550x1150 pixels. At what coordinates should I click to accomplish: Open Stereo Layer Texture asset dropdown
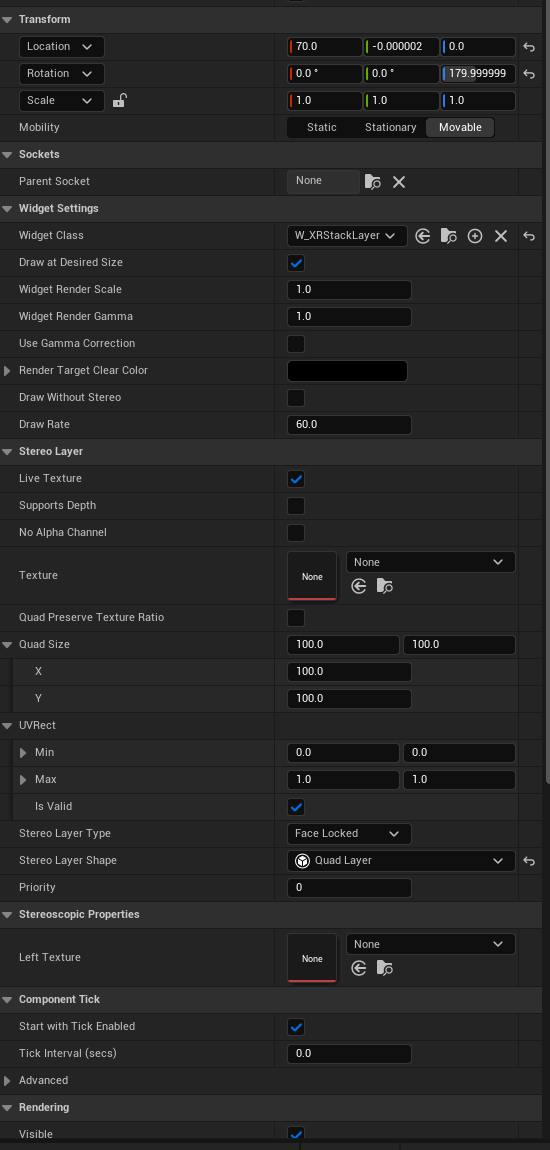[430, 563]
